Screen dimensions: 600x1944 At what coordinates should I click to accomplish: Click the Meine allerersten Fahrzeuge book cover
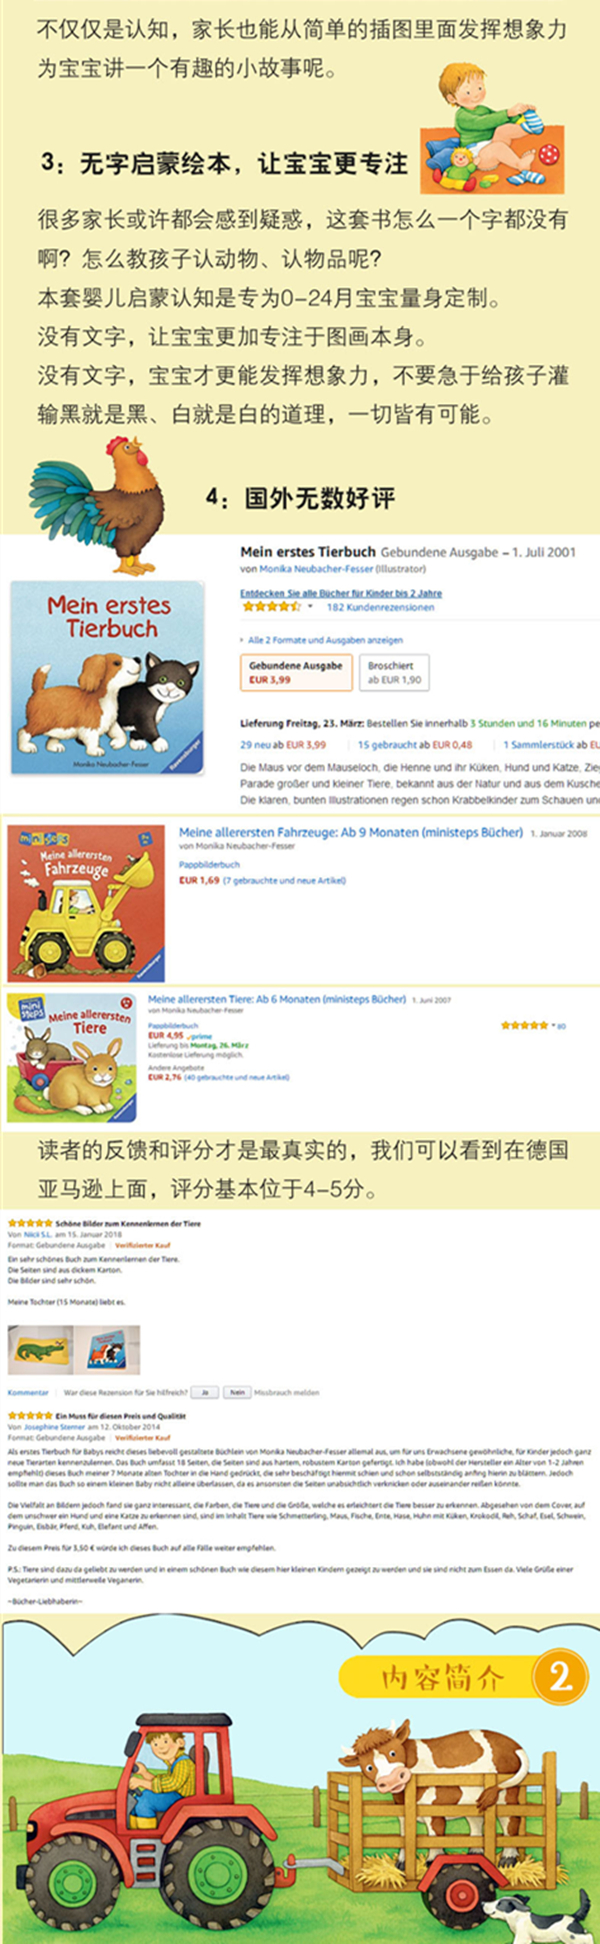86,904
